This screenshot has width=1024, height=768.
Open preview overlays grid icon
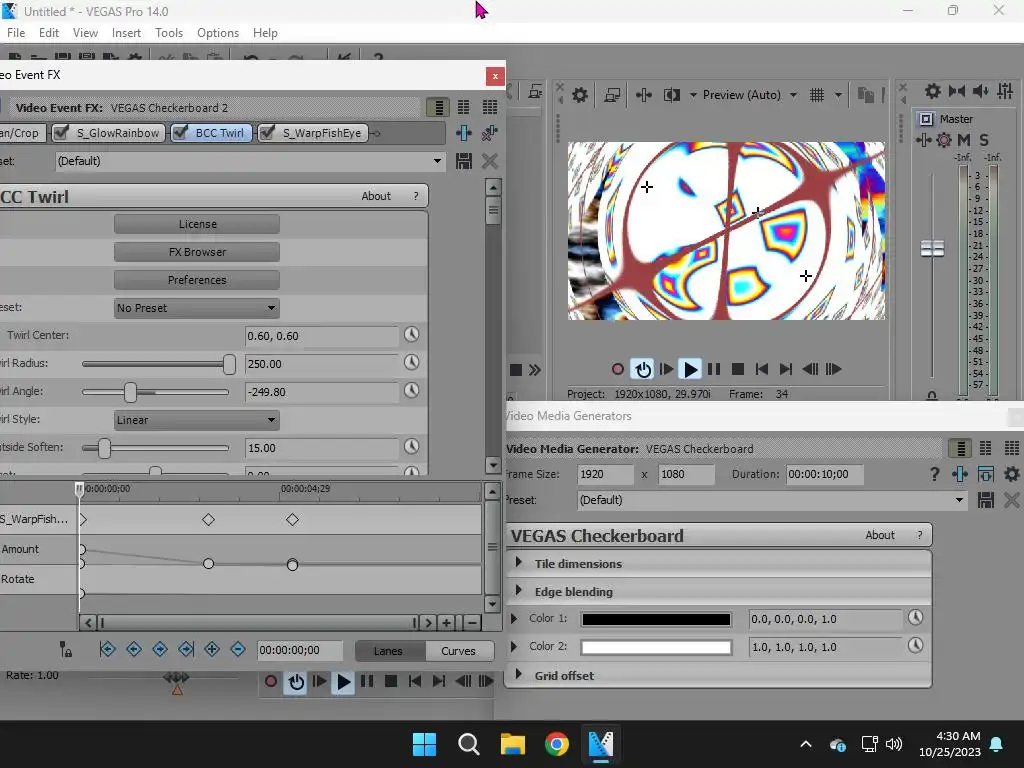coord(816,95)
